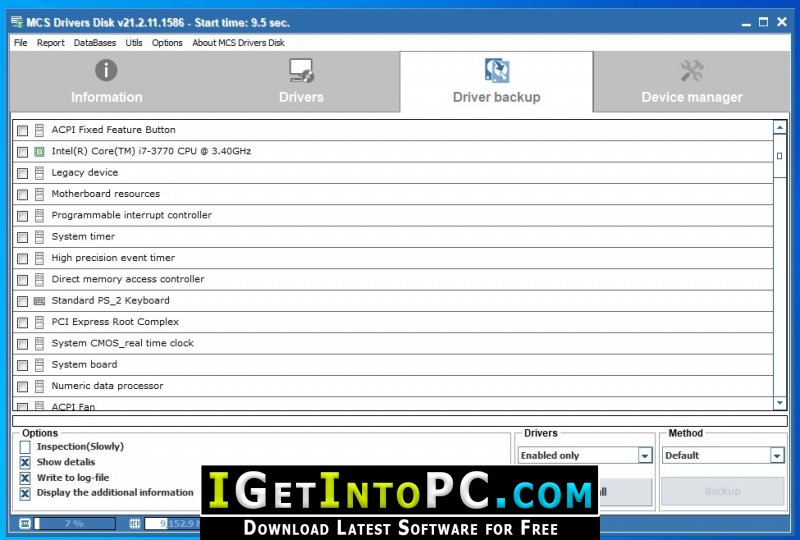
Task: Click the Programmable interrupt controller row icon
Action: (x=39, y=215)
